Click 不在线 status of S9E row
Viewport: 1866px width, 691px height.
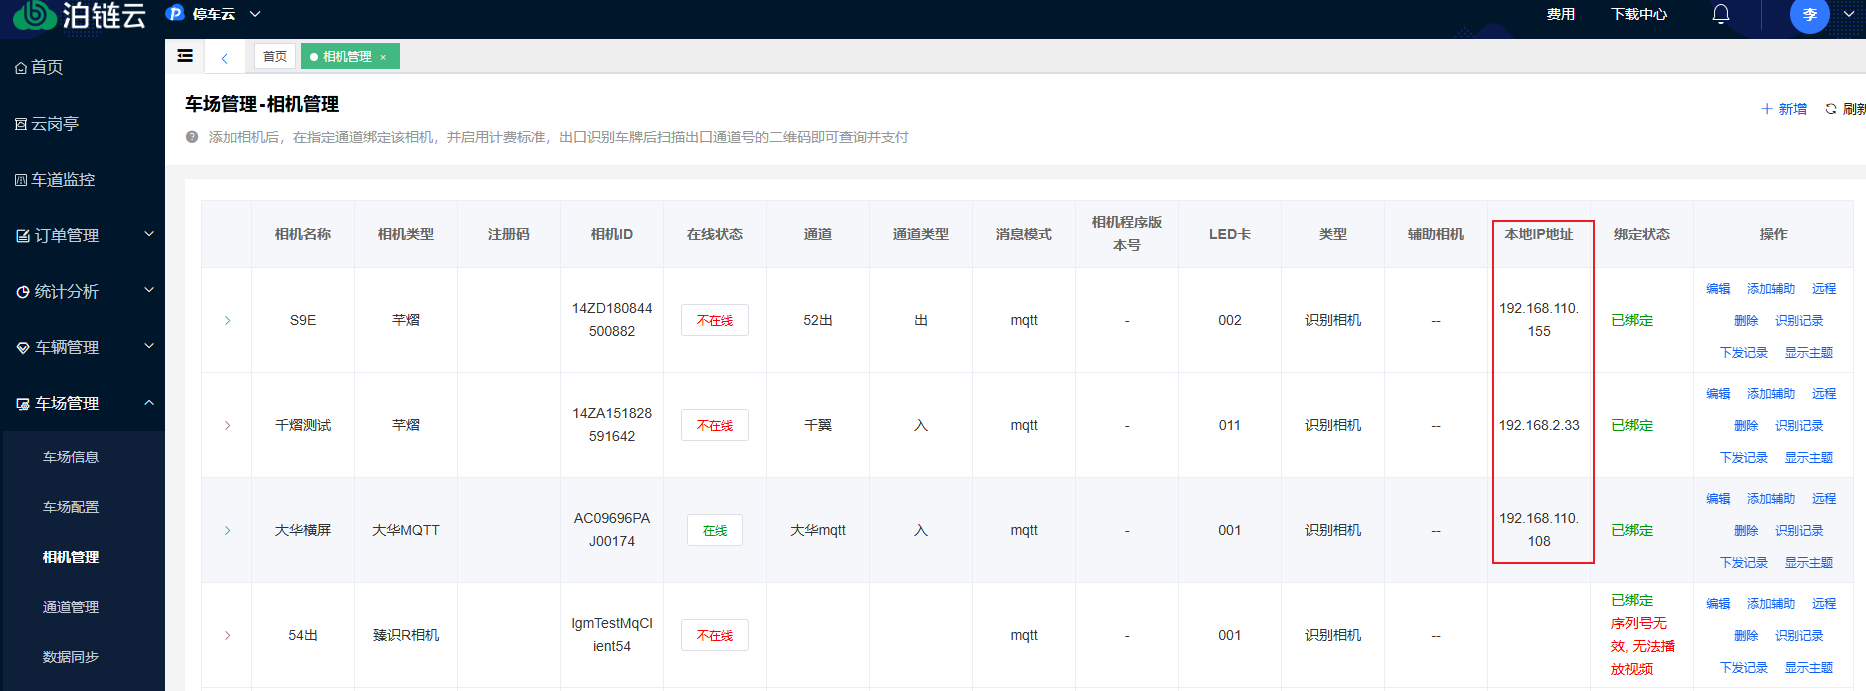715,320
